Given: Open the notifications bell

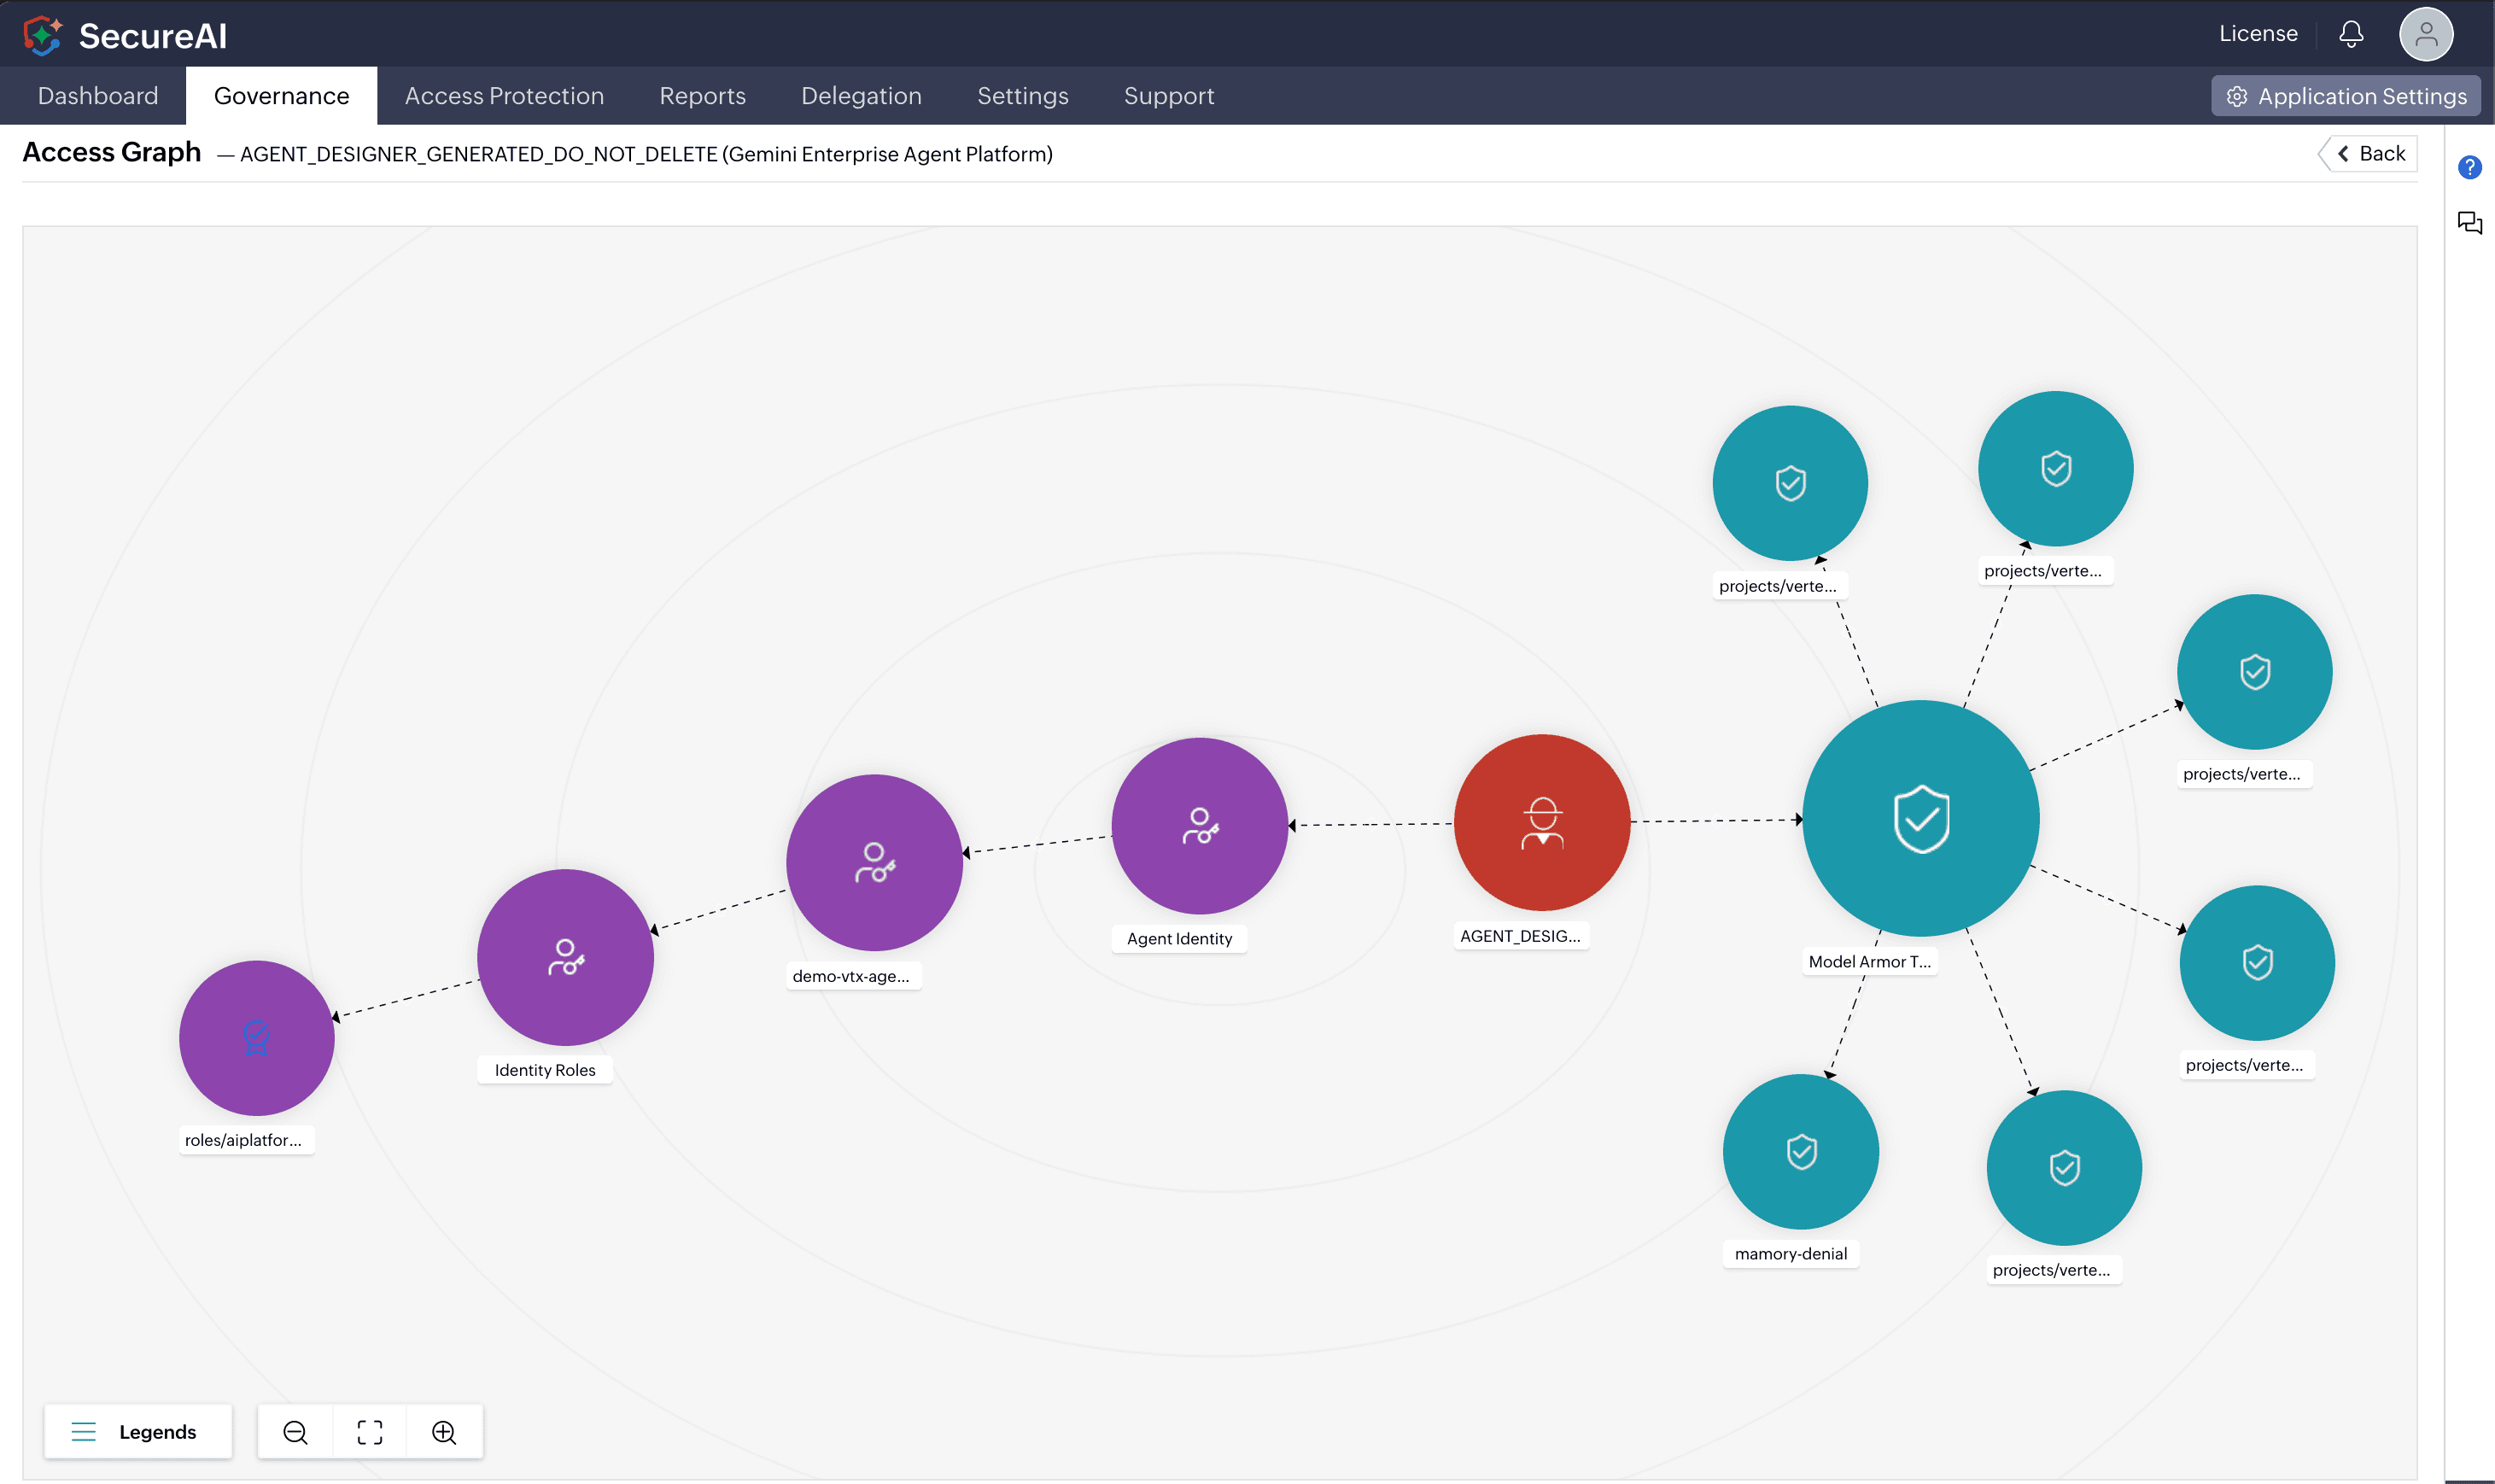Looking at the screenshot, I should pos(2351,34).
